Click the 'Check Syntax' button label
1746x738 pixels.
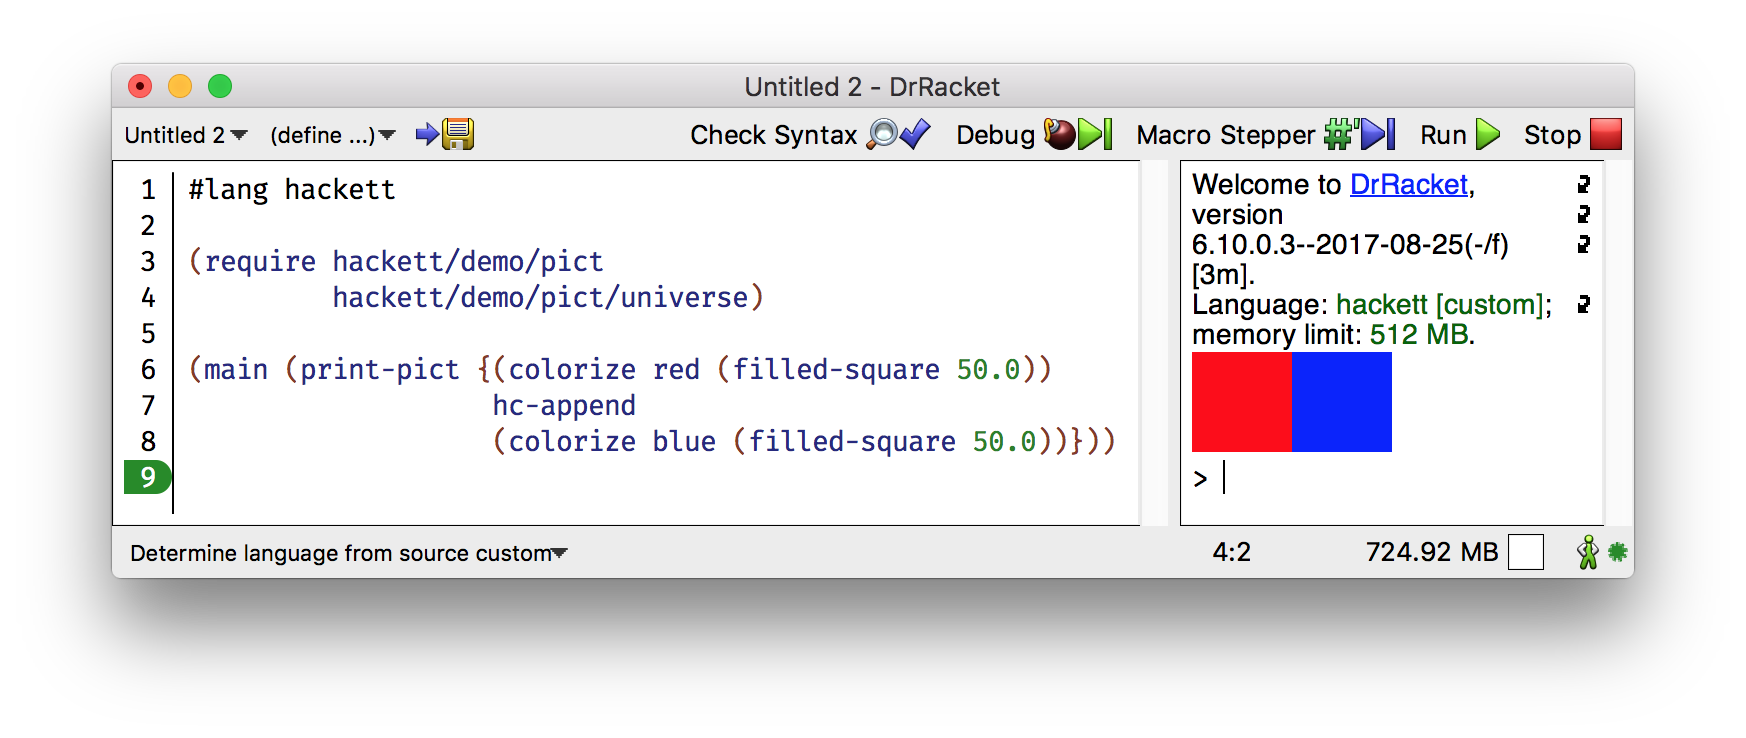[774, 135]
